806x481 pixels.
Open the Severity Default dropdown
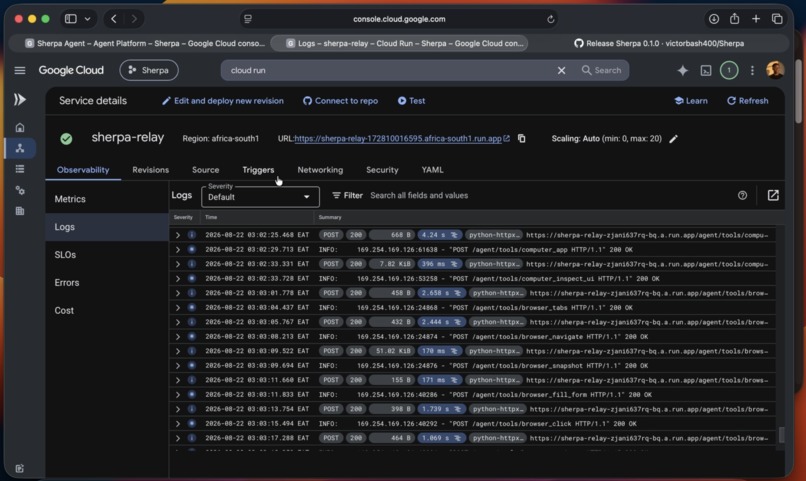[x=260, y=197]
